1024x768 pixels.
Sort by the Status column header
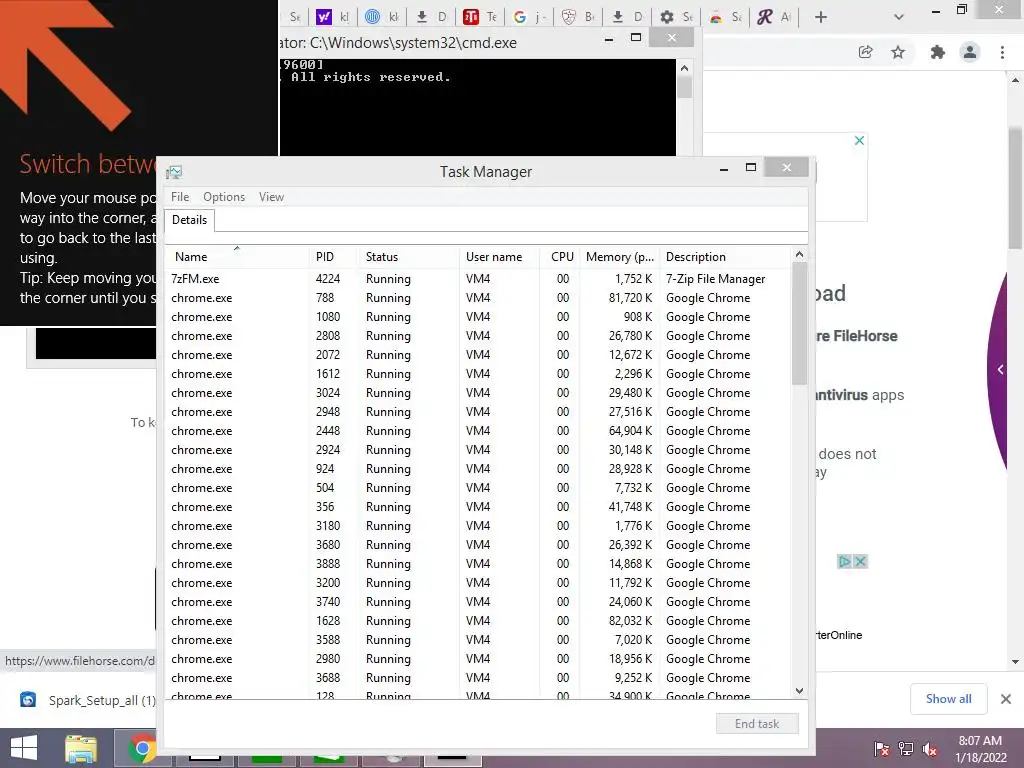(x=408, y=257)
